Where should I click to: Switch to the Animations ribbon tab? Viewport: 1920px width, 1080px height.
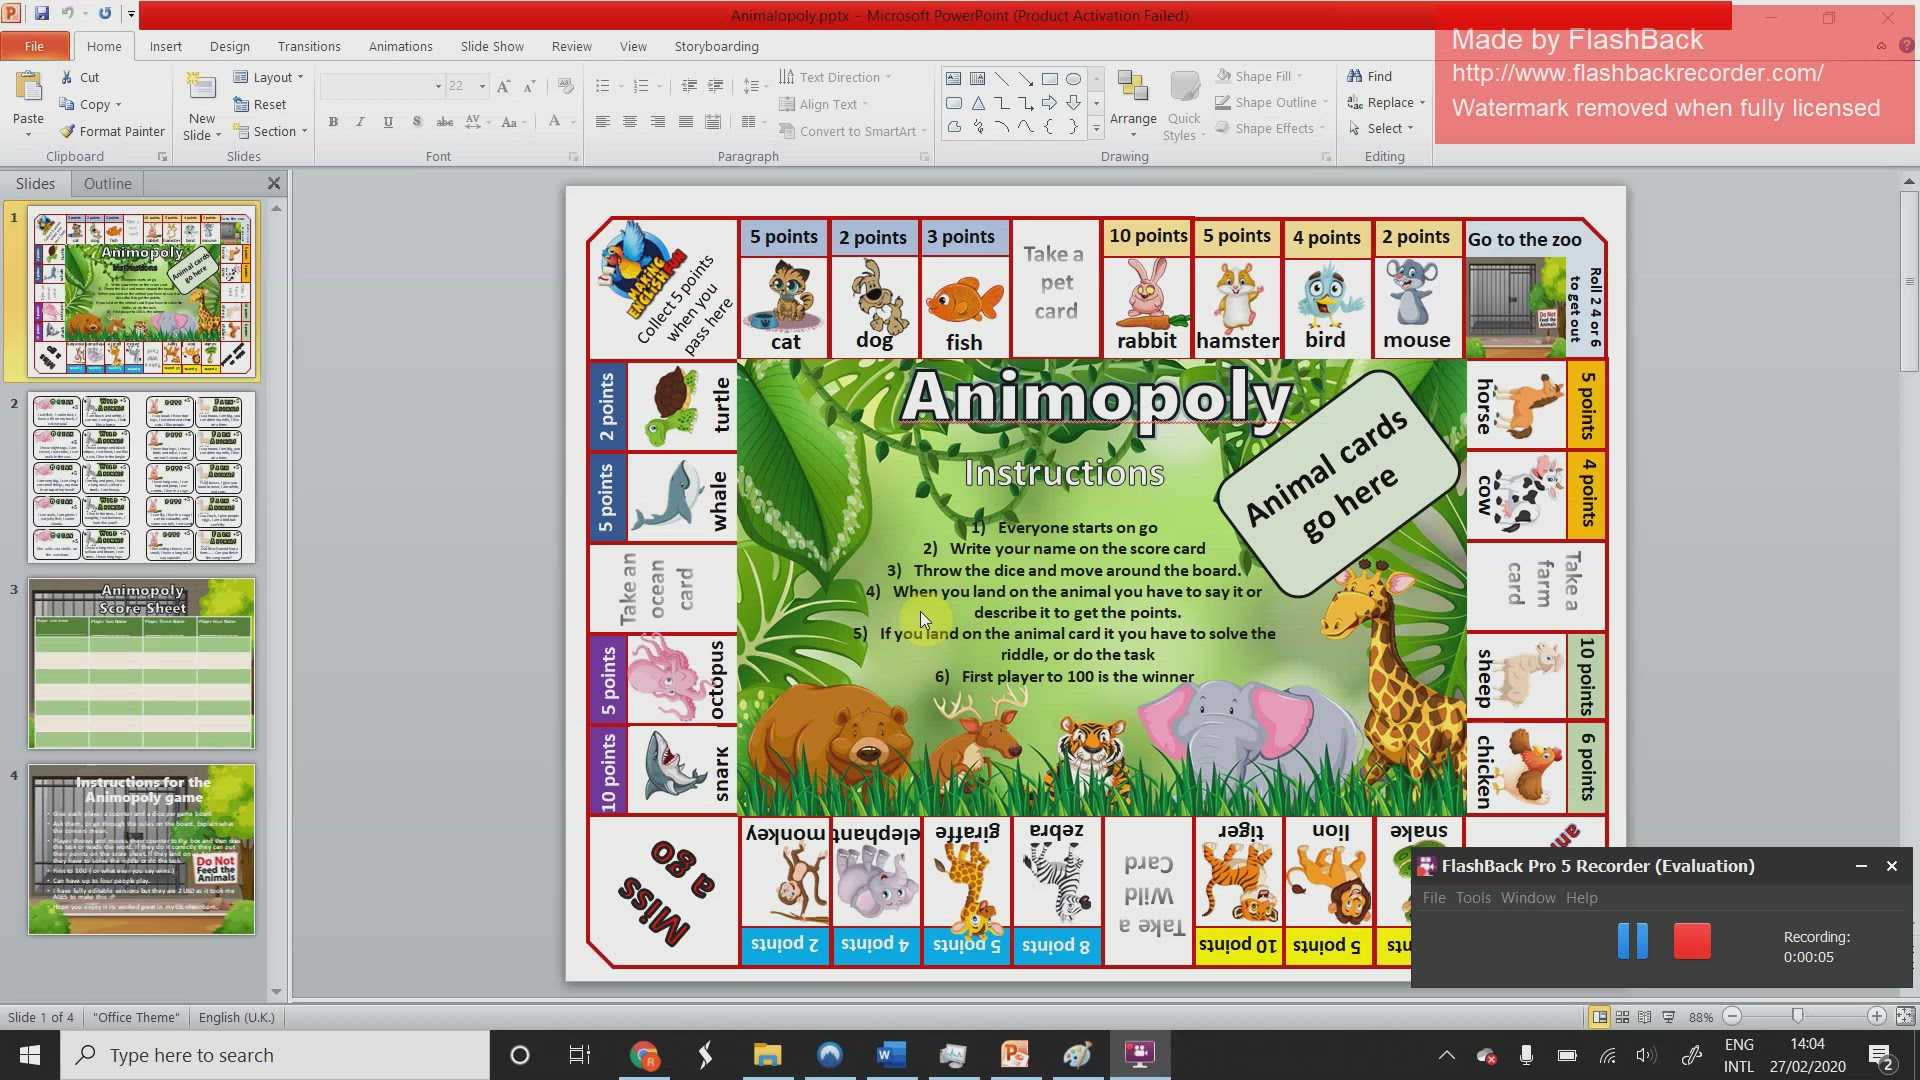click(x=400, y=46)
